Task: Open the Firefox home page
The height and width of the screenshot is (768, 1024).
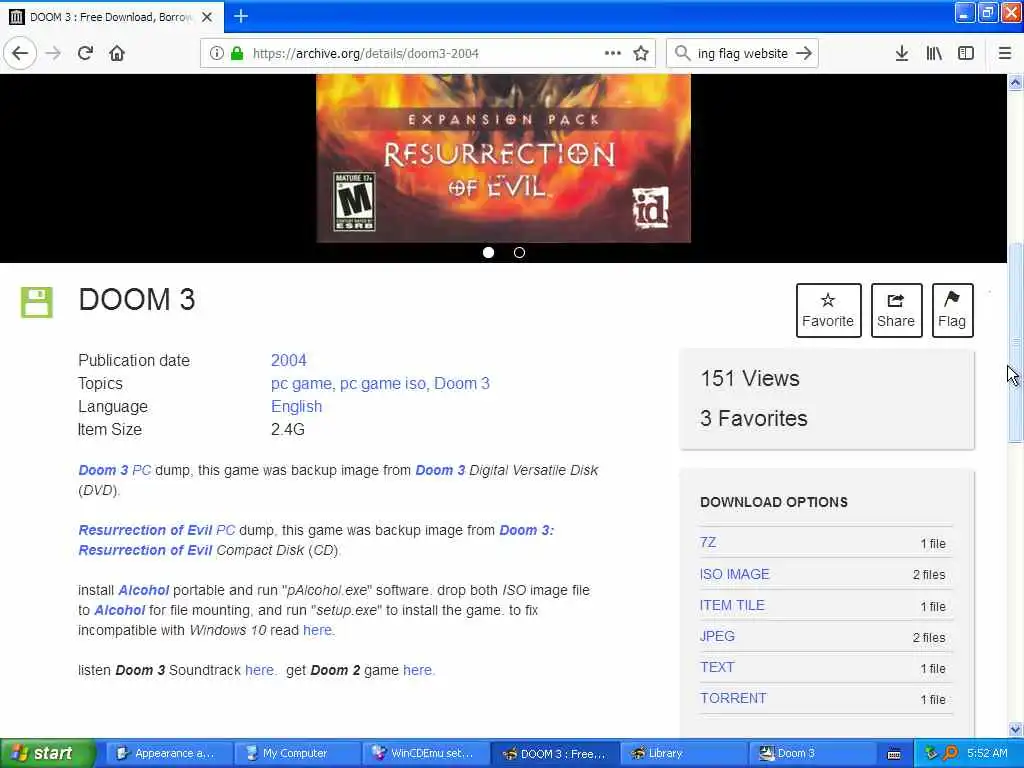Action: (x=117, y=54)
